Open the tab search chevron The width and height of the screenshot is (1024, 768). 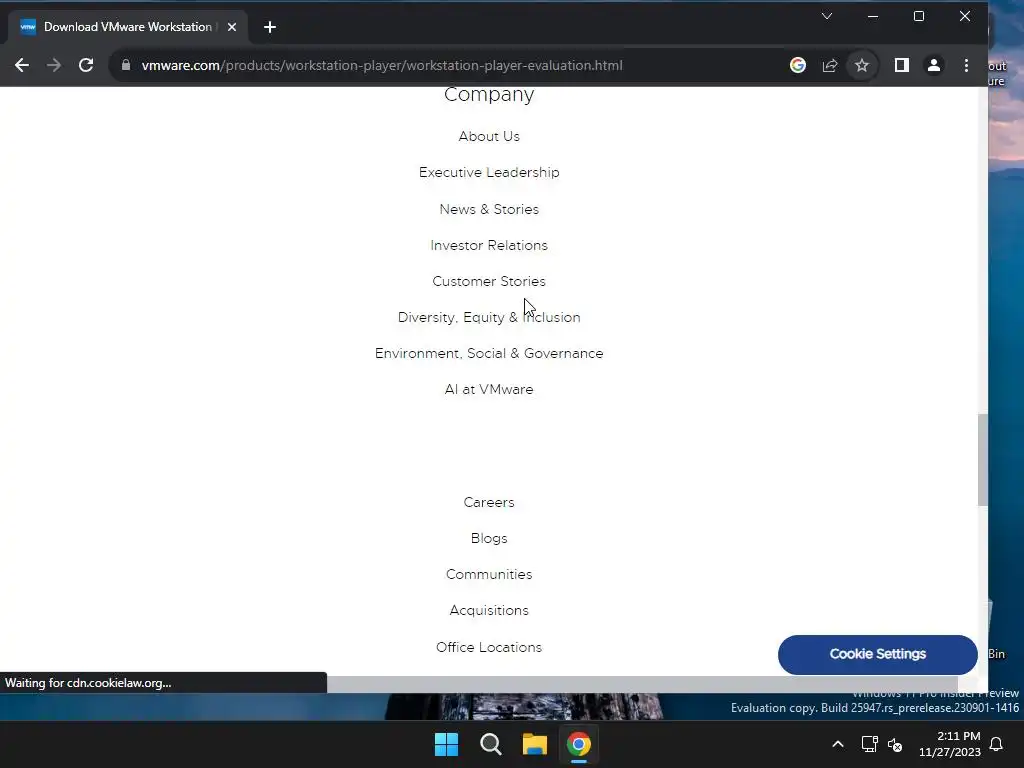tap(827, 16)
